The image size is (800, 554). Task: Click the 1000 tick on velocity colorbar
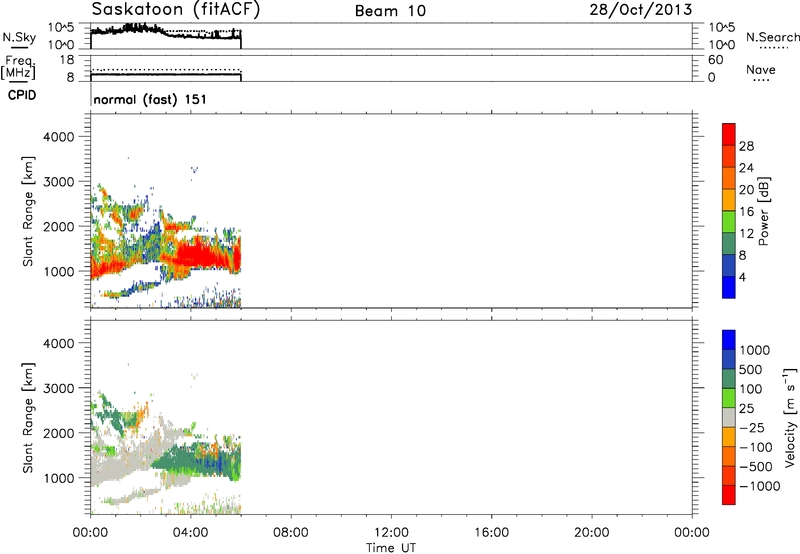click(x=755, y=350)
